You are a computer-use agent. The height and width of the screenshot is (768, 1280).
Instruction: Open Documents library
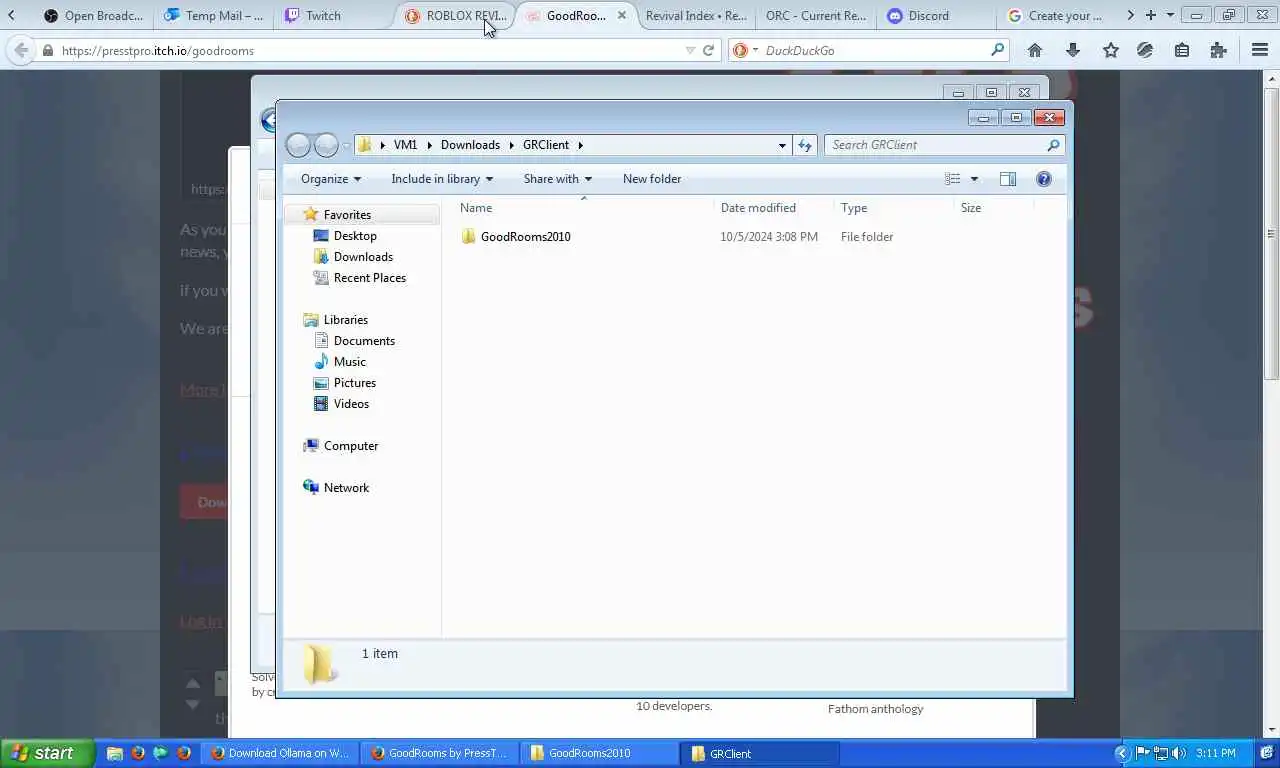click(364, 341)
